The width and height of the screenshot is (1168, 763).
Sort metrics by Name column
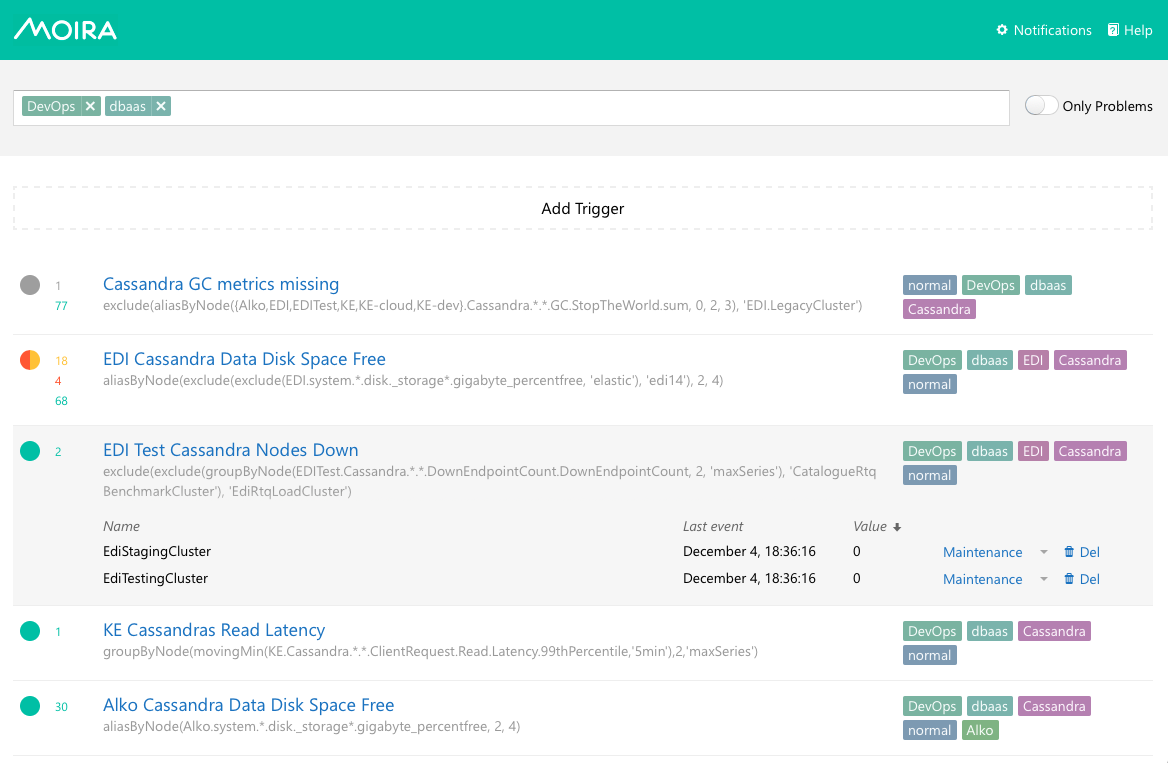coord(121,526)
